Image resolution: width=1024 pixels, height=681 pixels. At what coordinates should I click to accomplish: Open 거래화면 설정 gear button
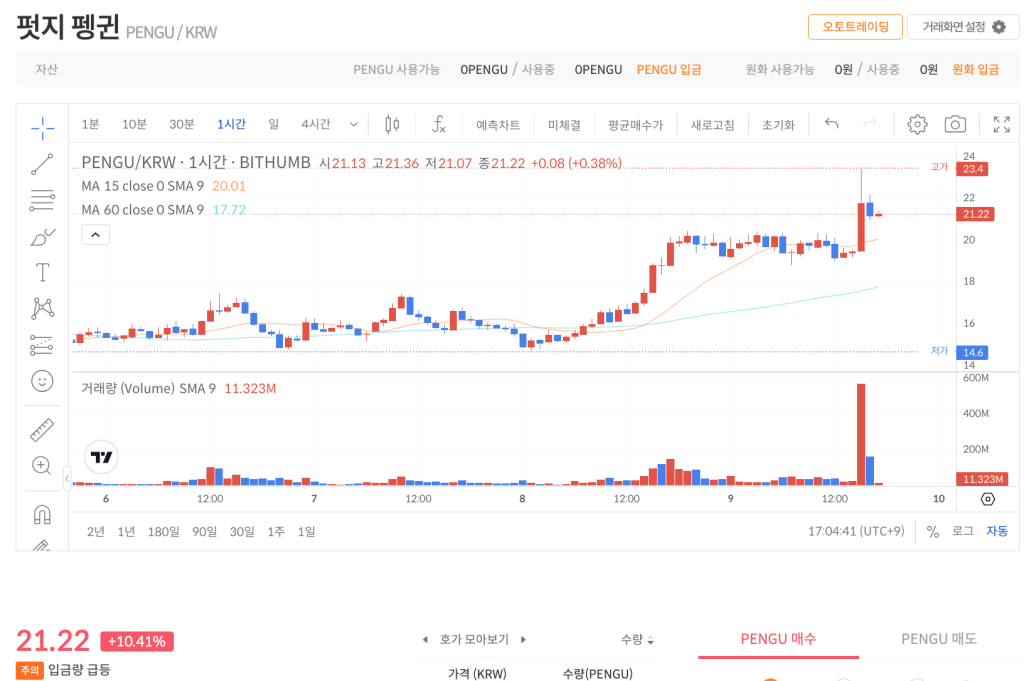(963, 27)
